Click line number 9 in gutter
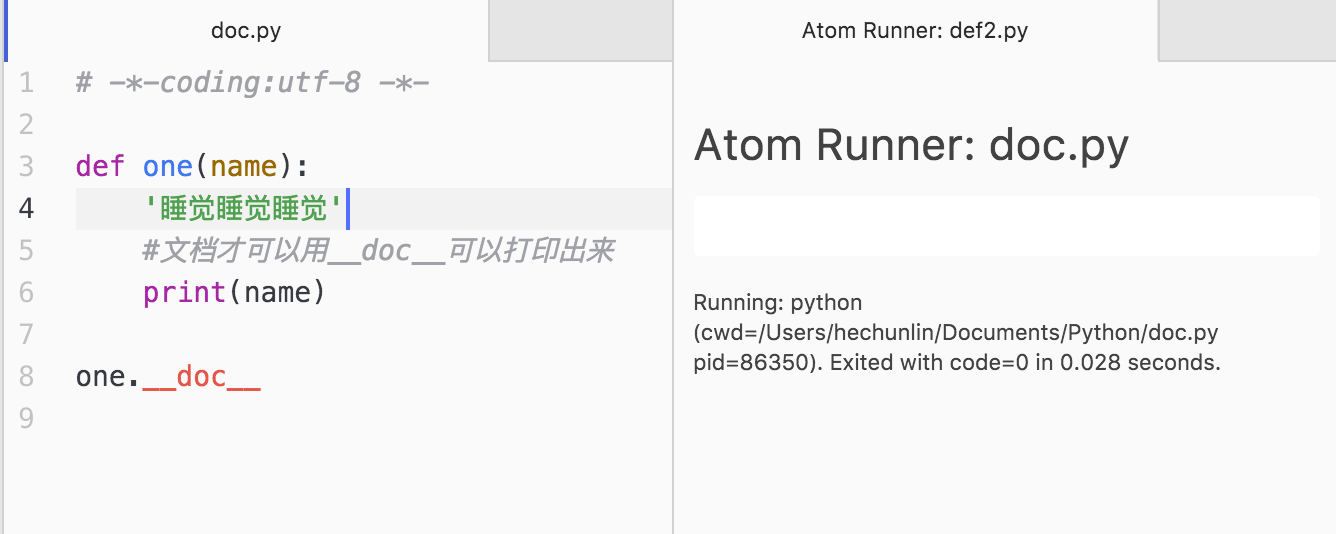Viewport: 1336px width, 534px height. (x=26, y=418)
